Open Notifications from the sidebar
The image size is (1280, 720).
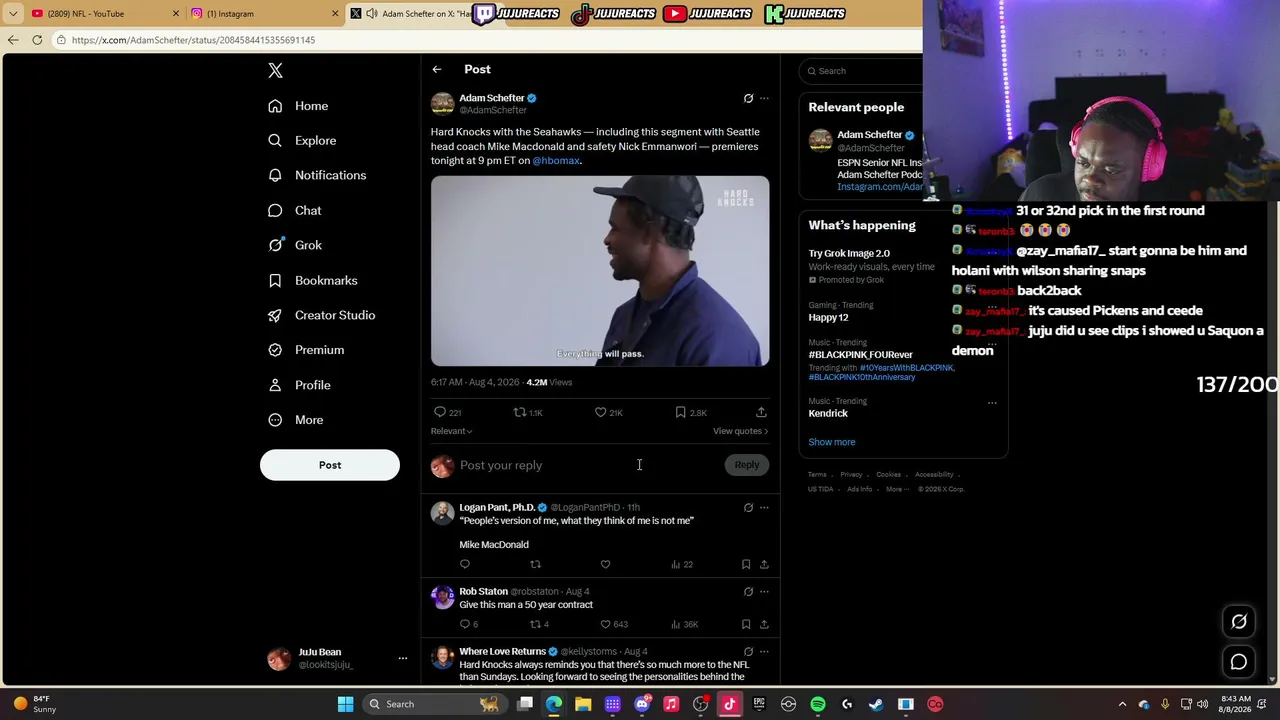click(317, 175)
